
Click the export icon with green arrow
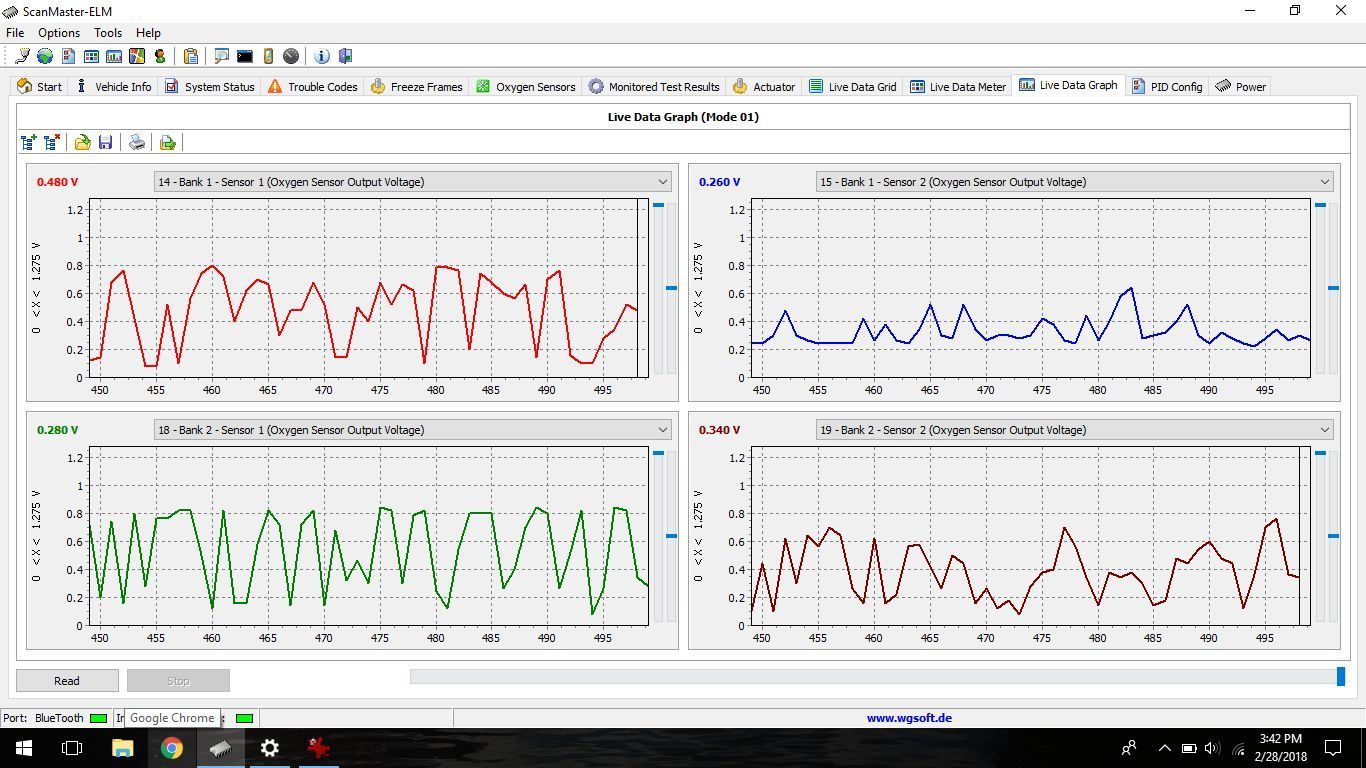tap(167, 143)
